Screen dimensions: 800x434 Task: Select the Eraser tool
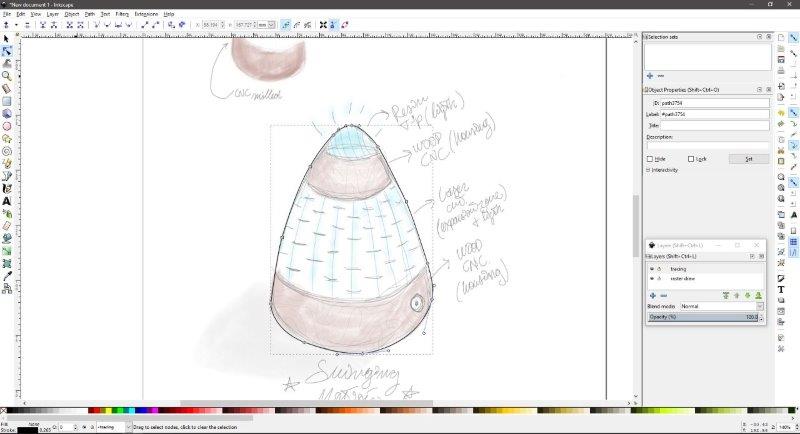(7, 226)
